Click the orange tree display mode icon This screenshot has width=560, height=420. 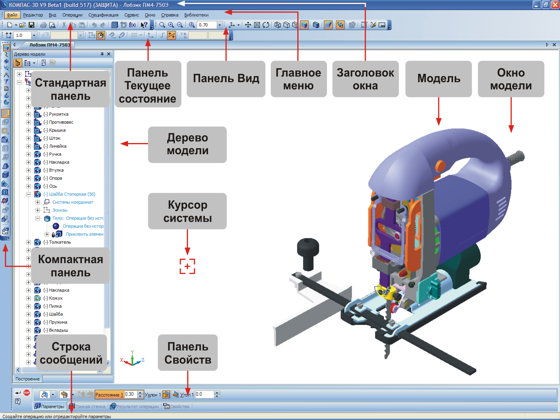18,63
